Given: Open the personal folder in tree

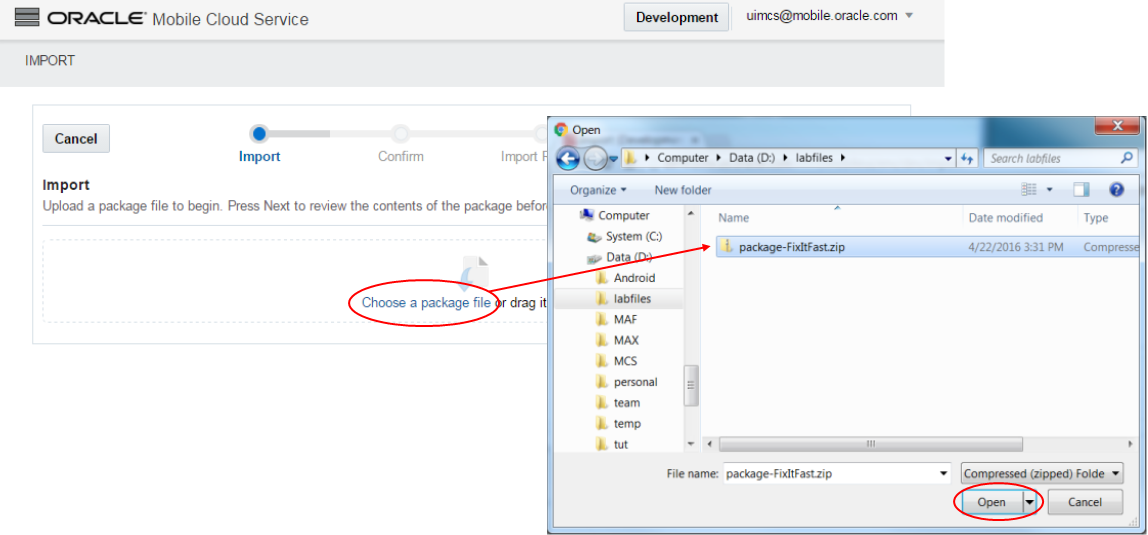Looking at the screenshot, I should [x=626, y=382].
